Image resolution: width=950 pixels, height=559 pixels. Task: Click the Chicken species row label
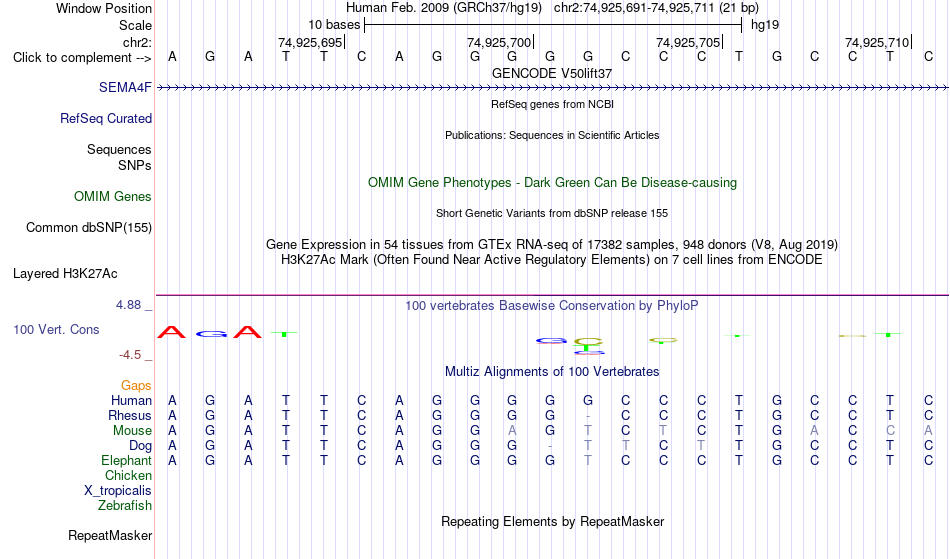[128, 475]
